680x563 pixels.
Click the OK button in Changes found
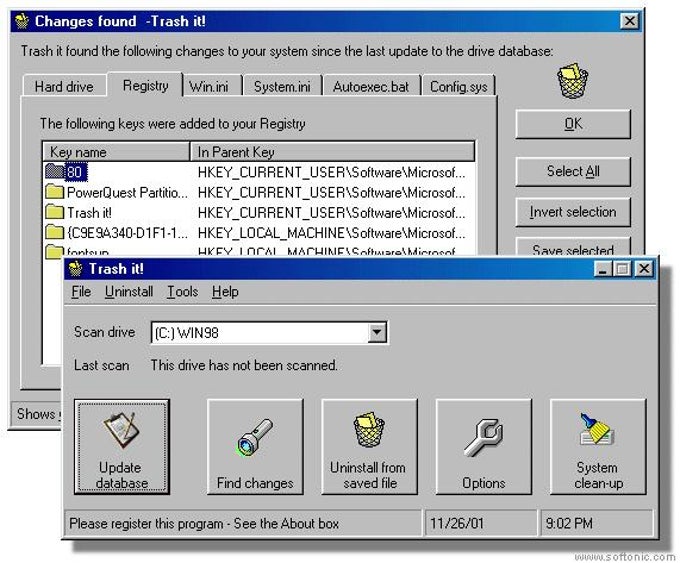[573, 124]
